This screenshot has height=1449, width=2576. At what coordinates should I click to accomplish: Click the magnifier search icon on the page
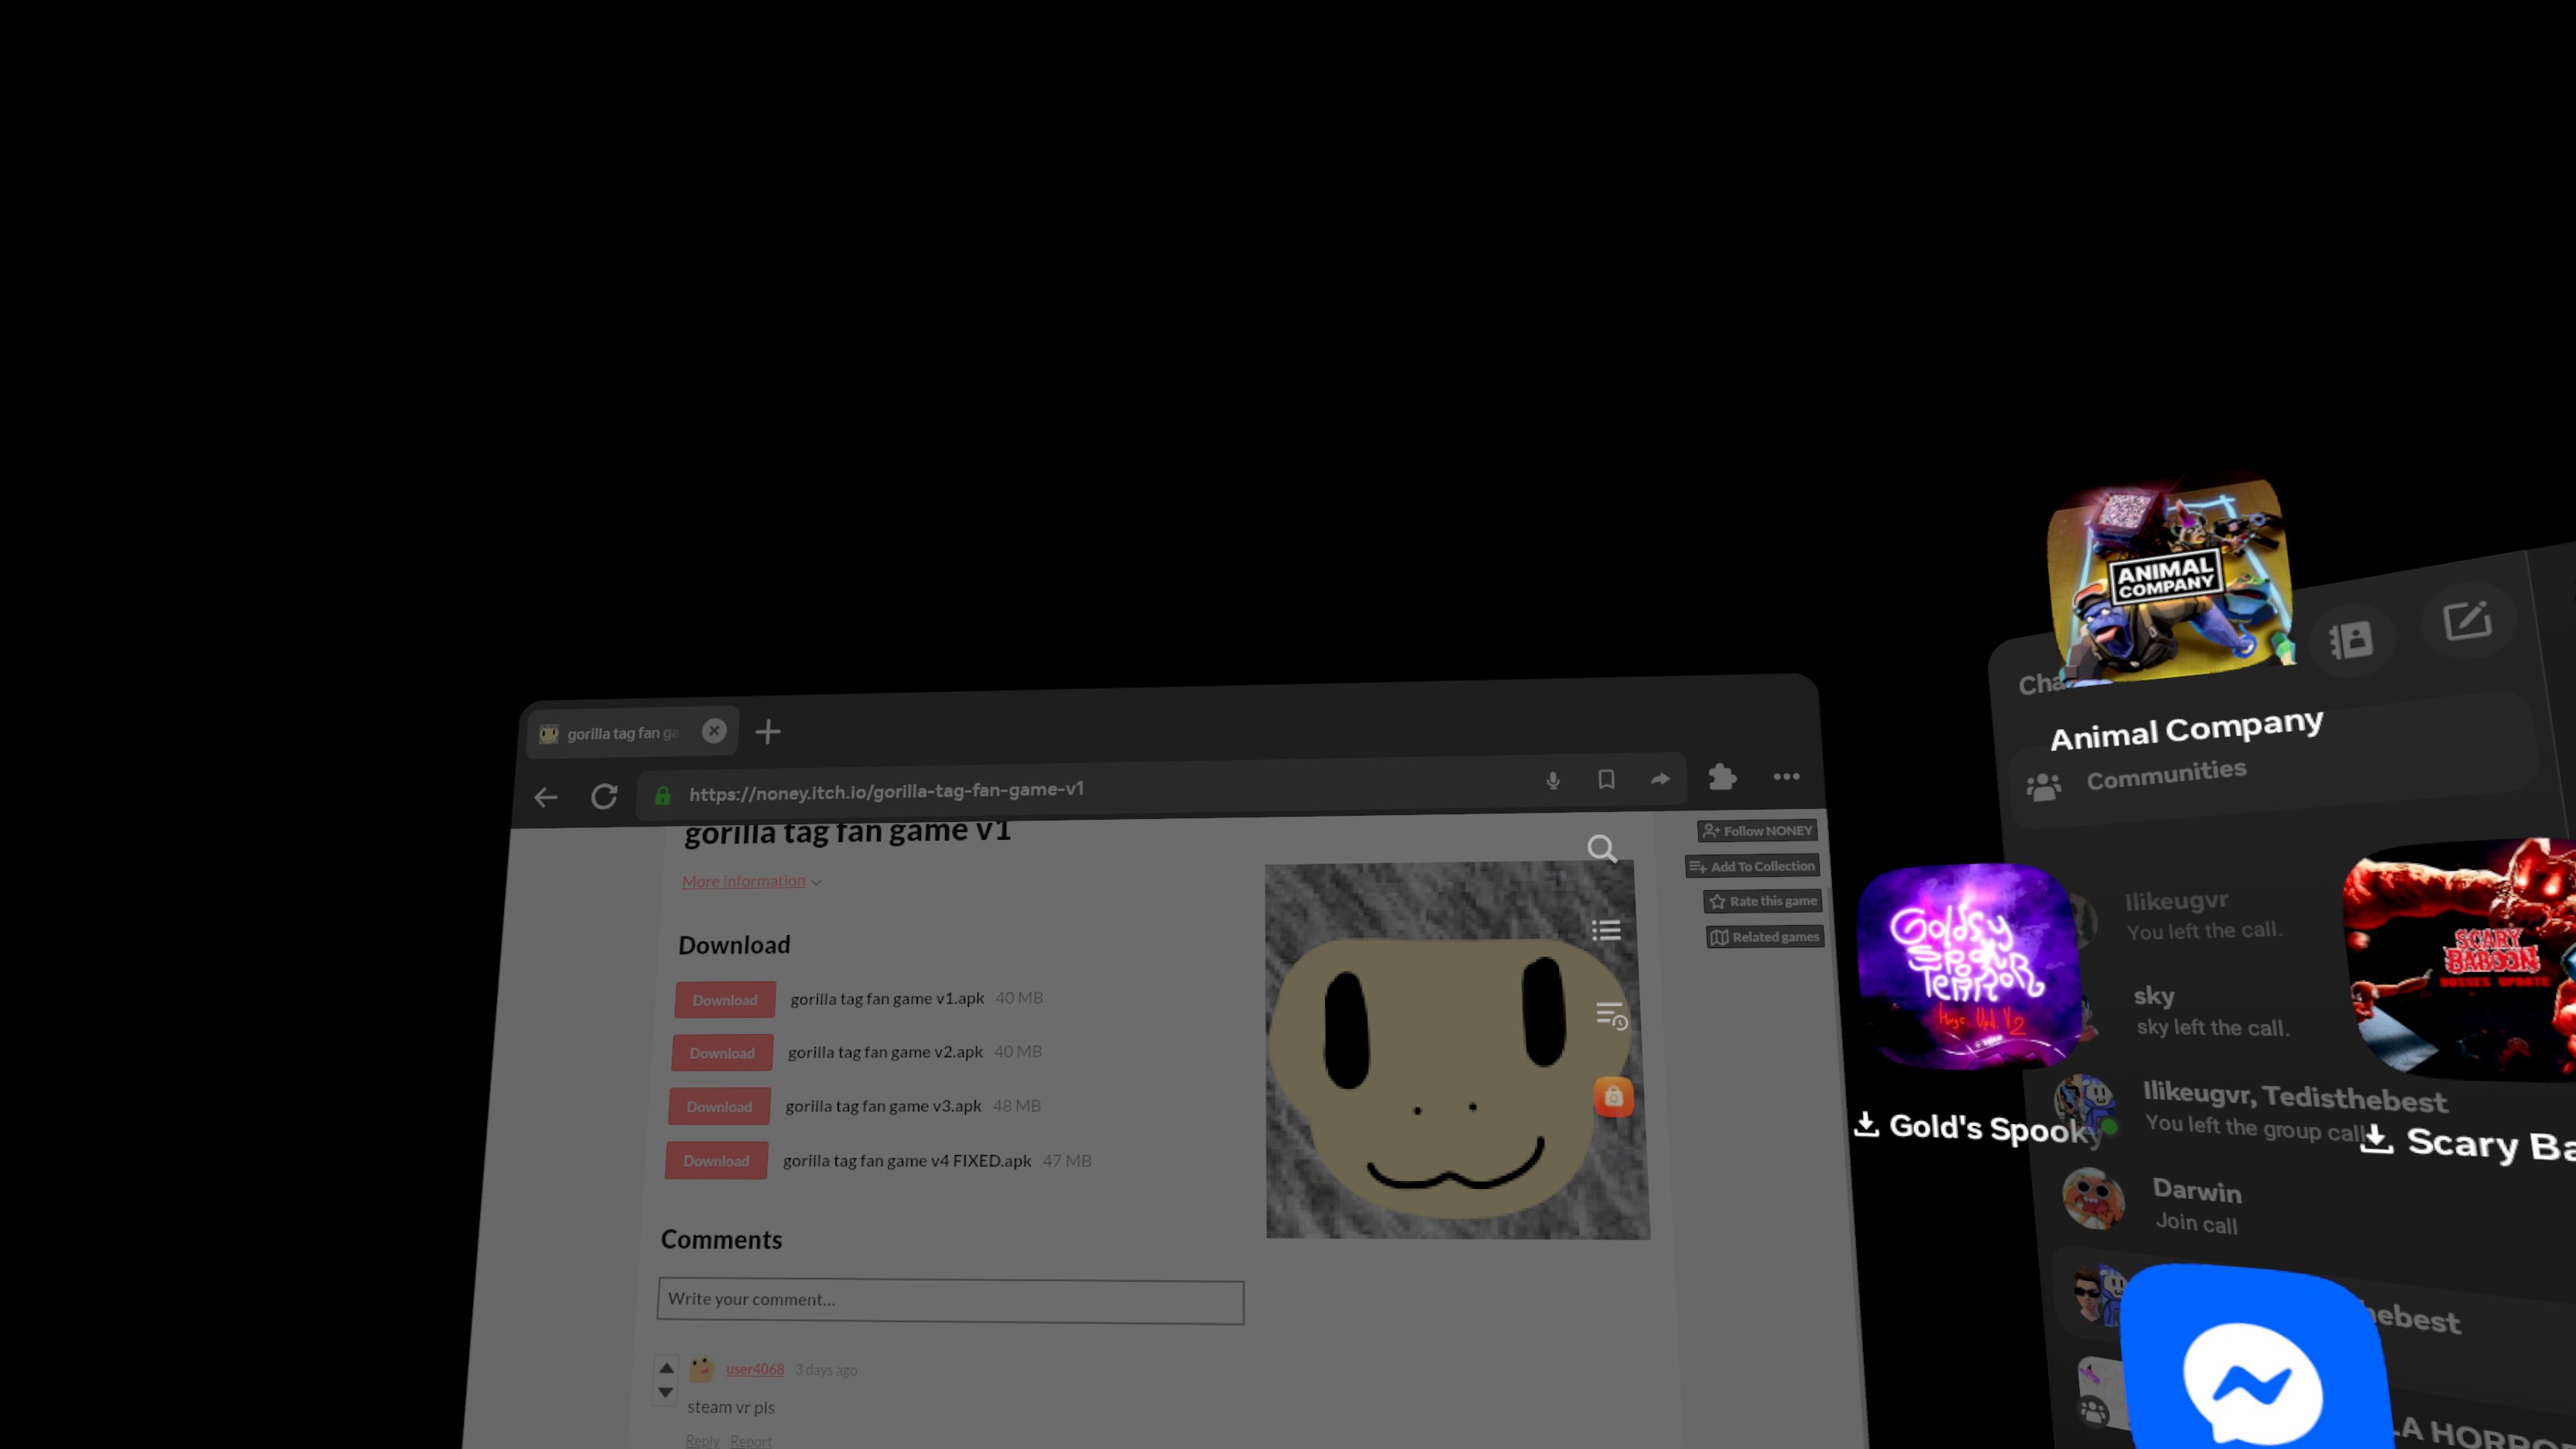pos(1602,849)
